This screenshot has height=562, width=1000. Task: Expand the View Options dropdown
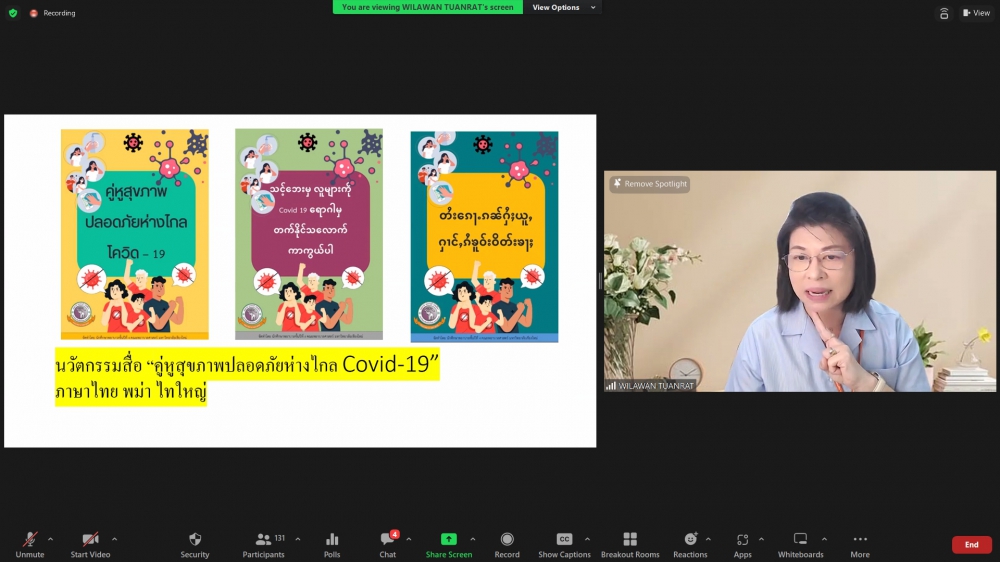[562, 7]
